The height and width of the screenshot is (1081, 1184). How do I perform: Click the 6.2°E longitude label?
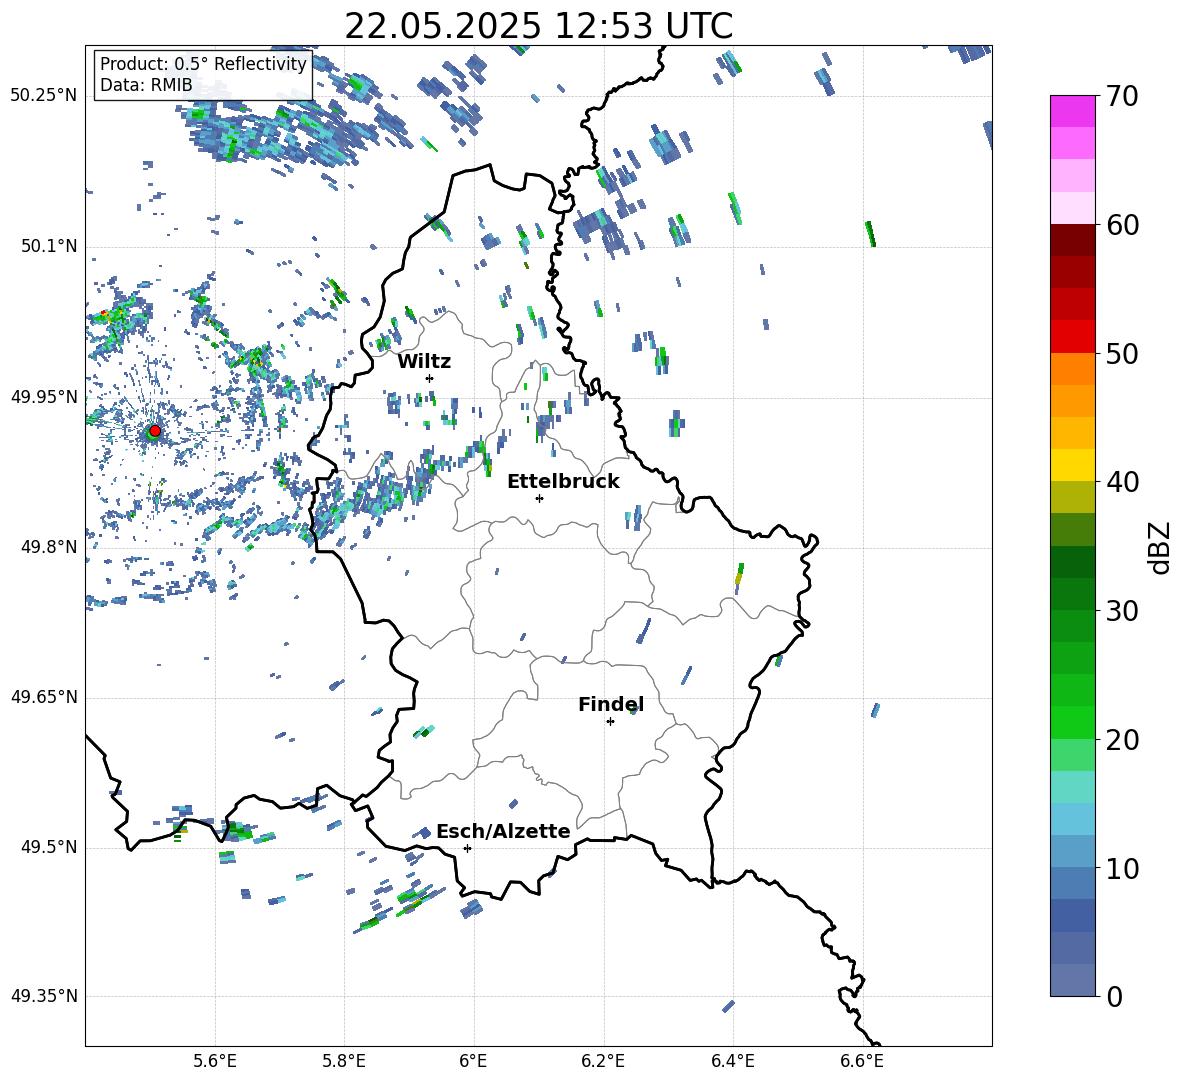pyautogui.click(x=603, y=1061)
